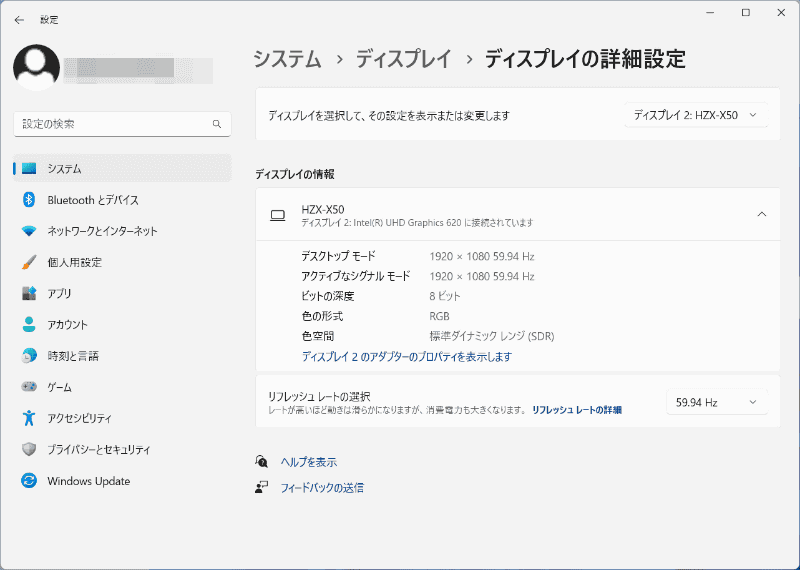800x570 pixels.
Task: Click the Windows Update sync icon
Action: point(29,481)
